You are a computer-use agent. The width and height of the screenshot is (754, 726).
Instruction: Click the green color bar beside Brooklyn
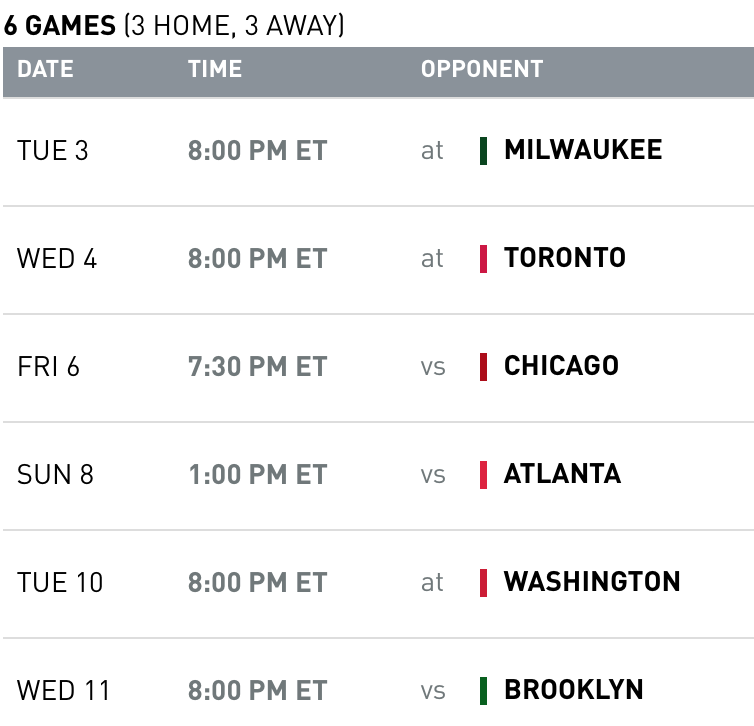point(484,691)
